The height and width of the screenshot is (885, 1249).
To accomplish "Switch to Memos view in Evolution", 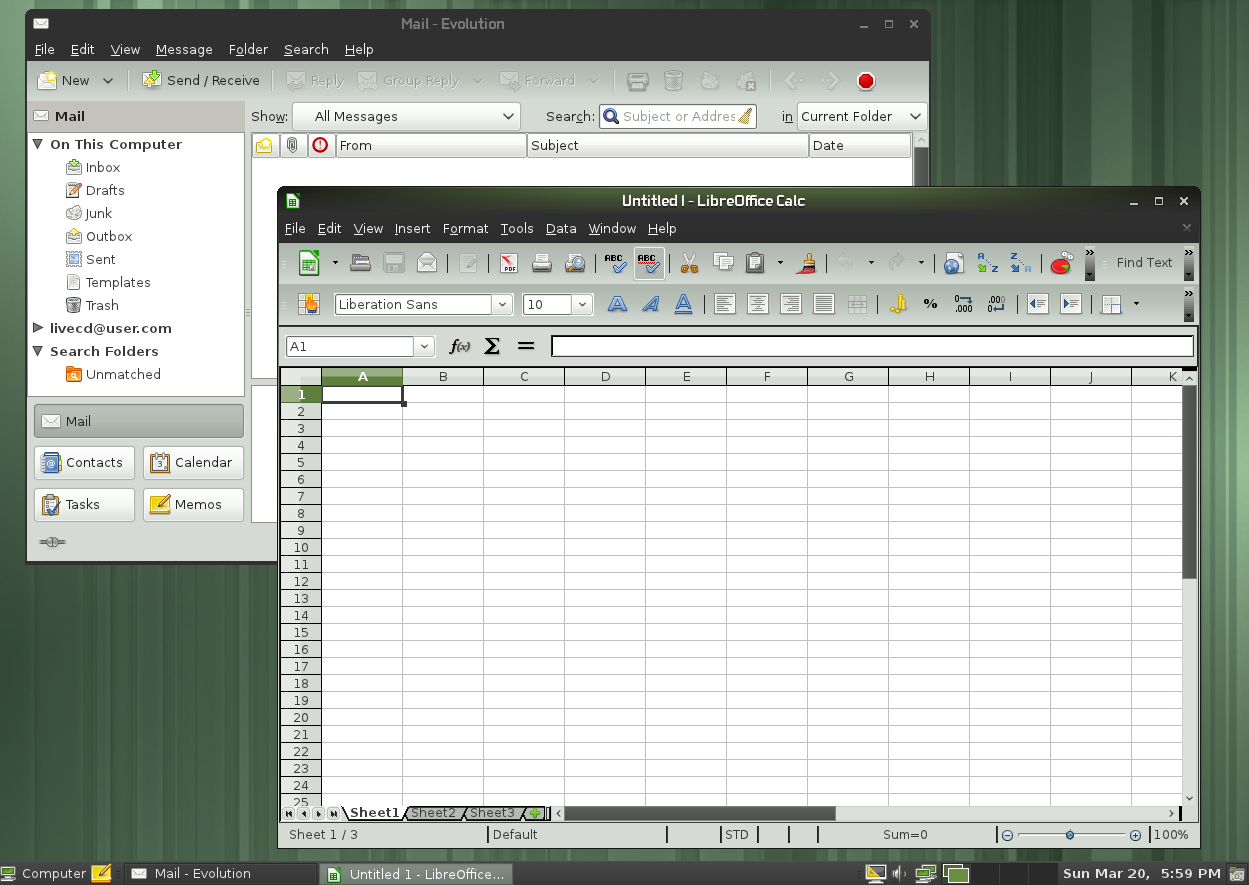I will (193, 505).
